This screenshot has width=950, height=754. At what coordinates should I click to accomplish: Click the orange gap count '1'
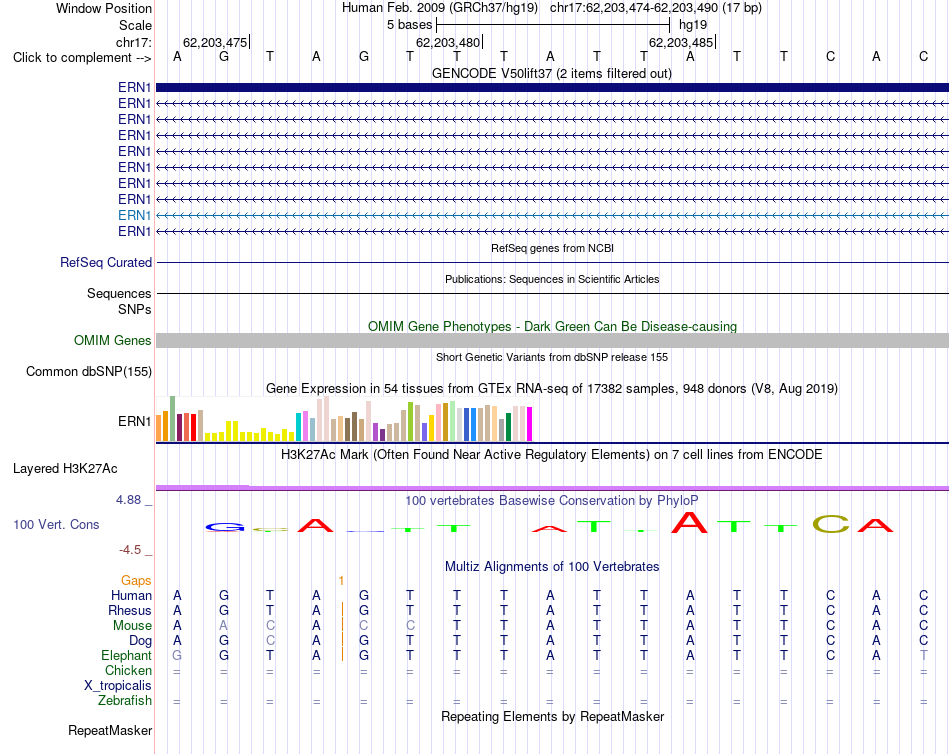pyautogui.click(x=342, y=581)
